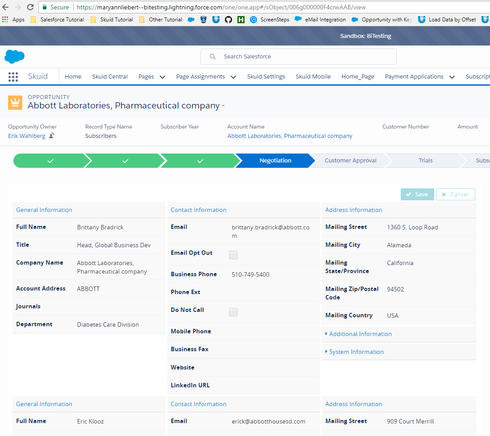Open the eMail Integration bookmark

tap(320, 20)
